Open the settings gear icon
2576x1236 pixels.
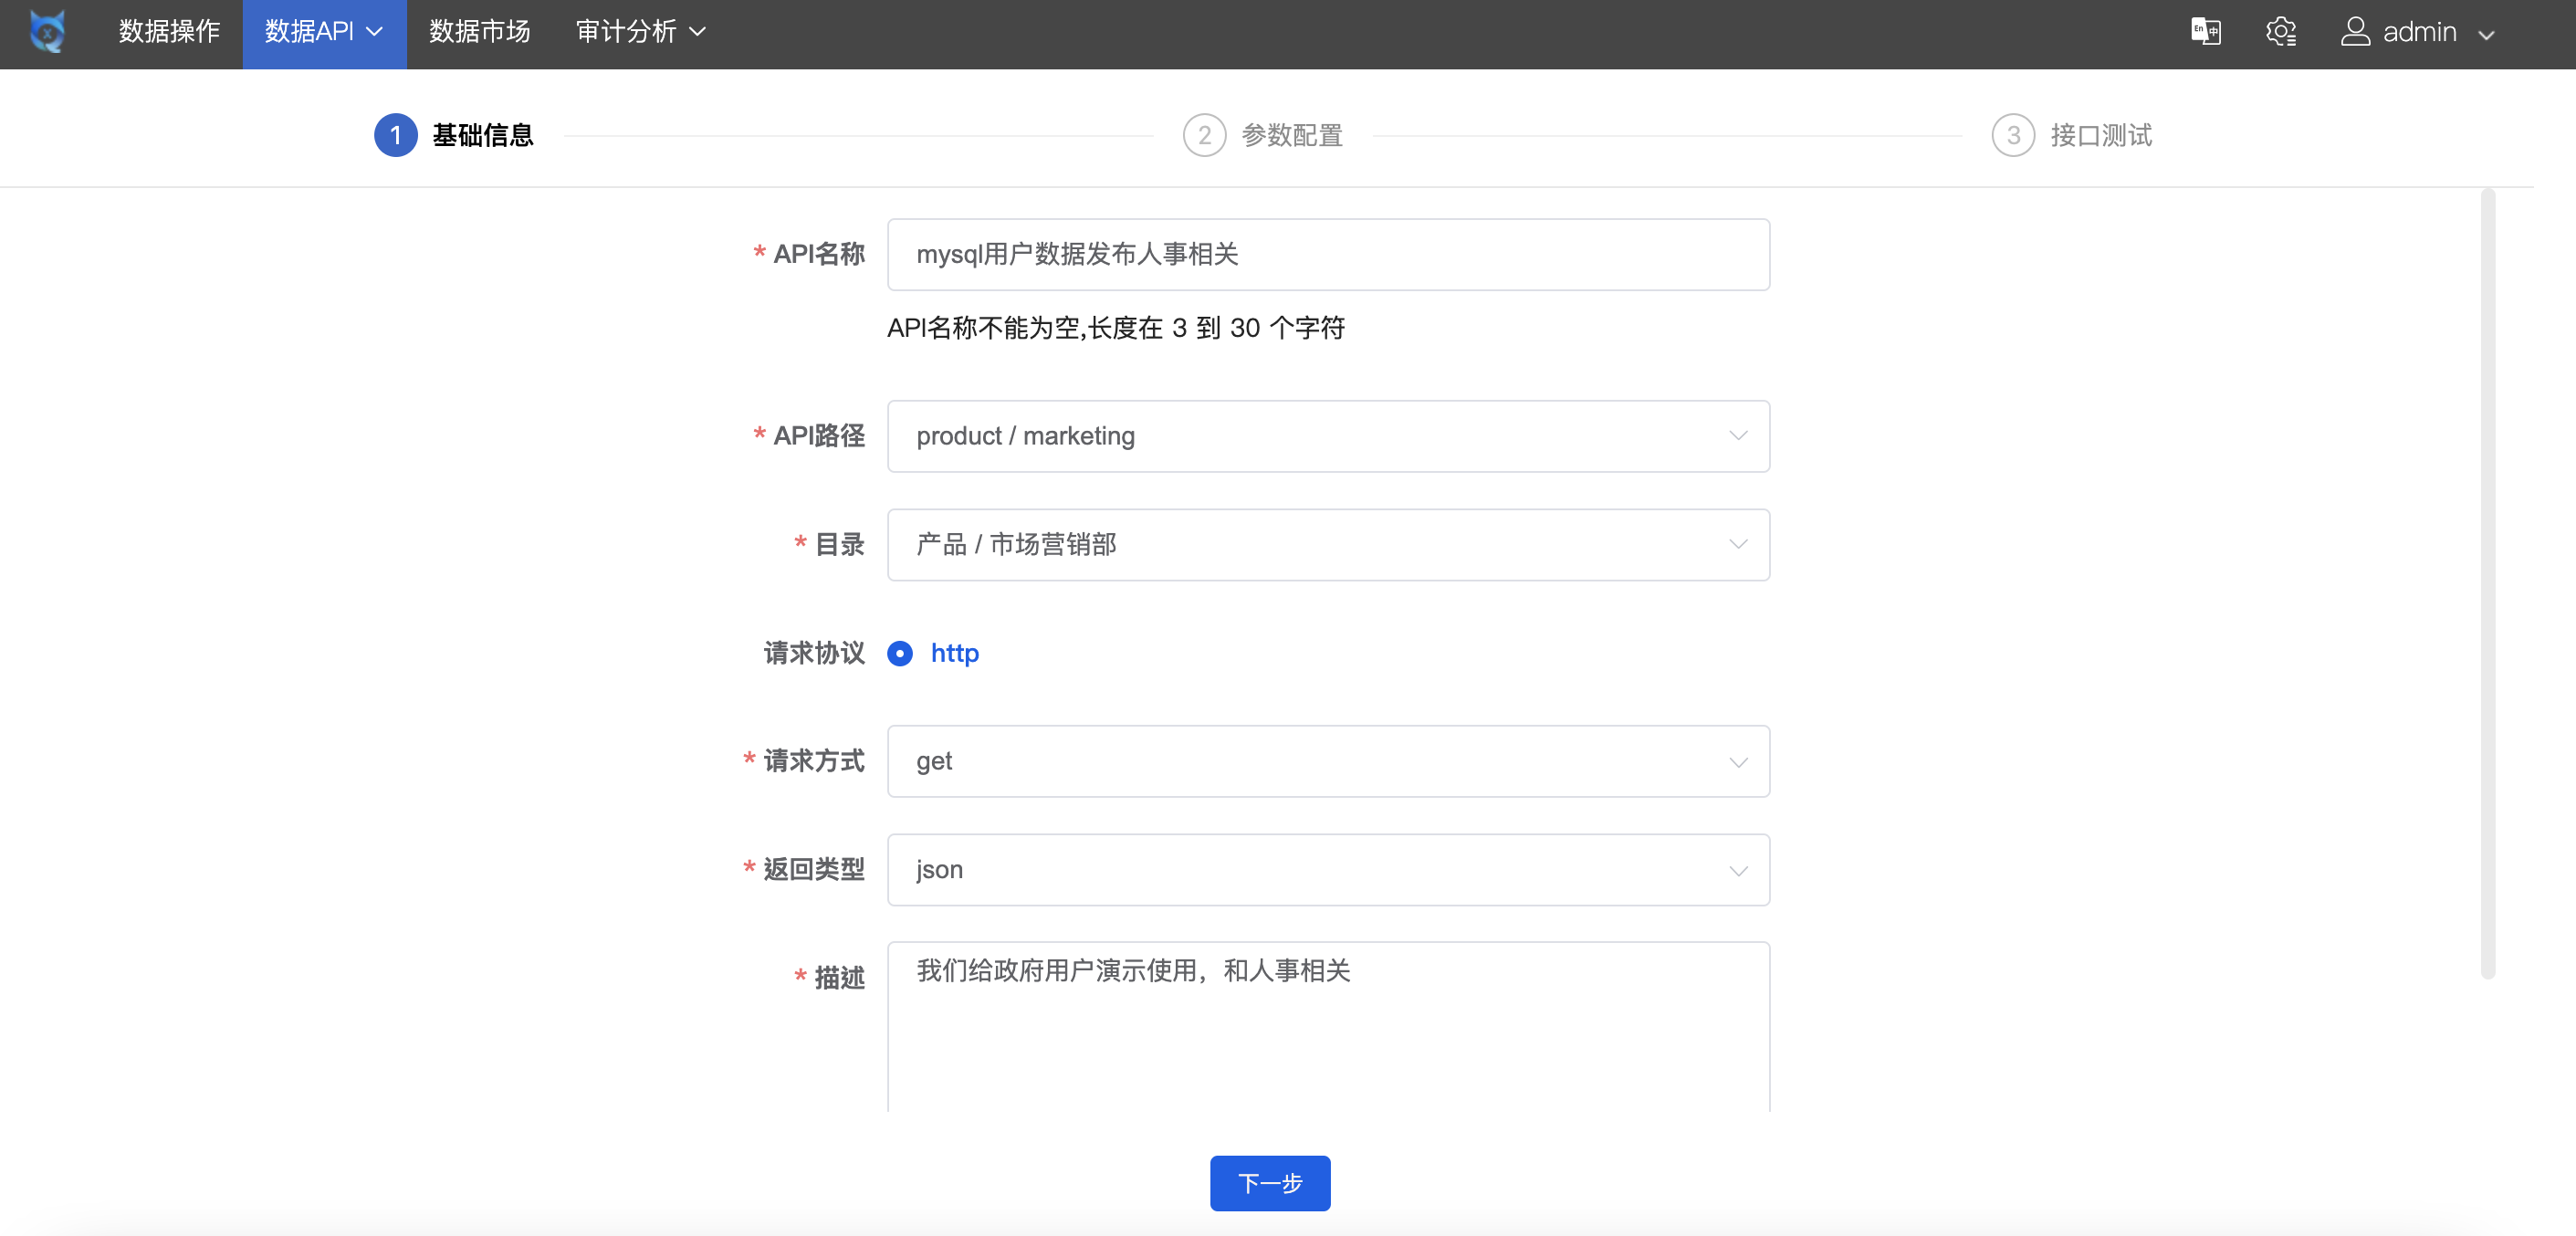pyautogui.click(x=2280, y=32)
